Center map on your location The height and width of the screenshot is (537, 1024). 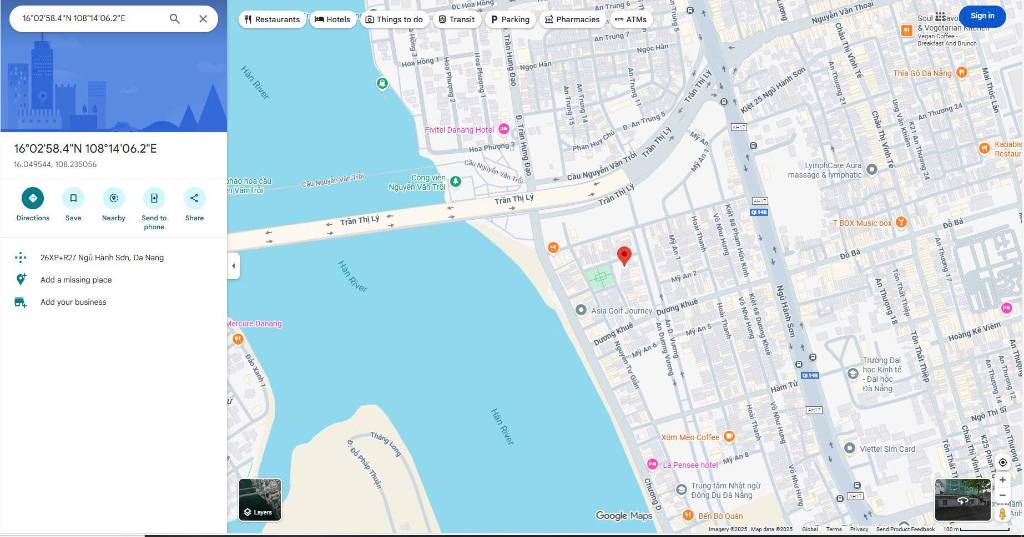(x=1002, y=462)
